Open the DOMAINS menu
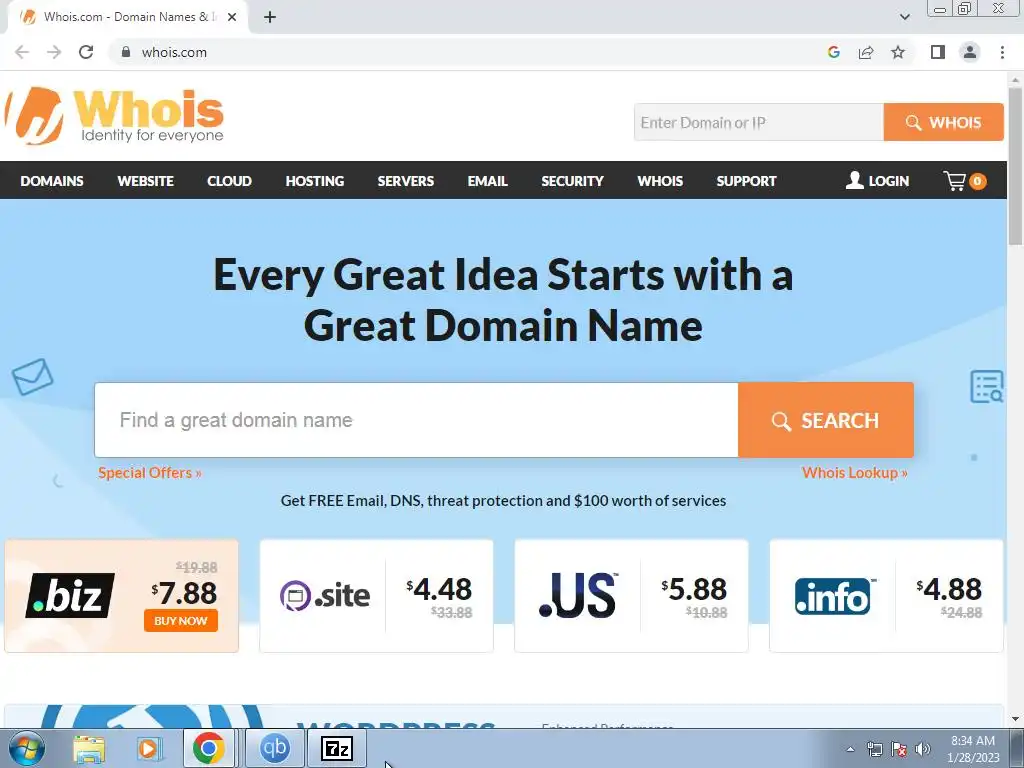 pos(52,181)
